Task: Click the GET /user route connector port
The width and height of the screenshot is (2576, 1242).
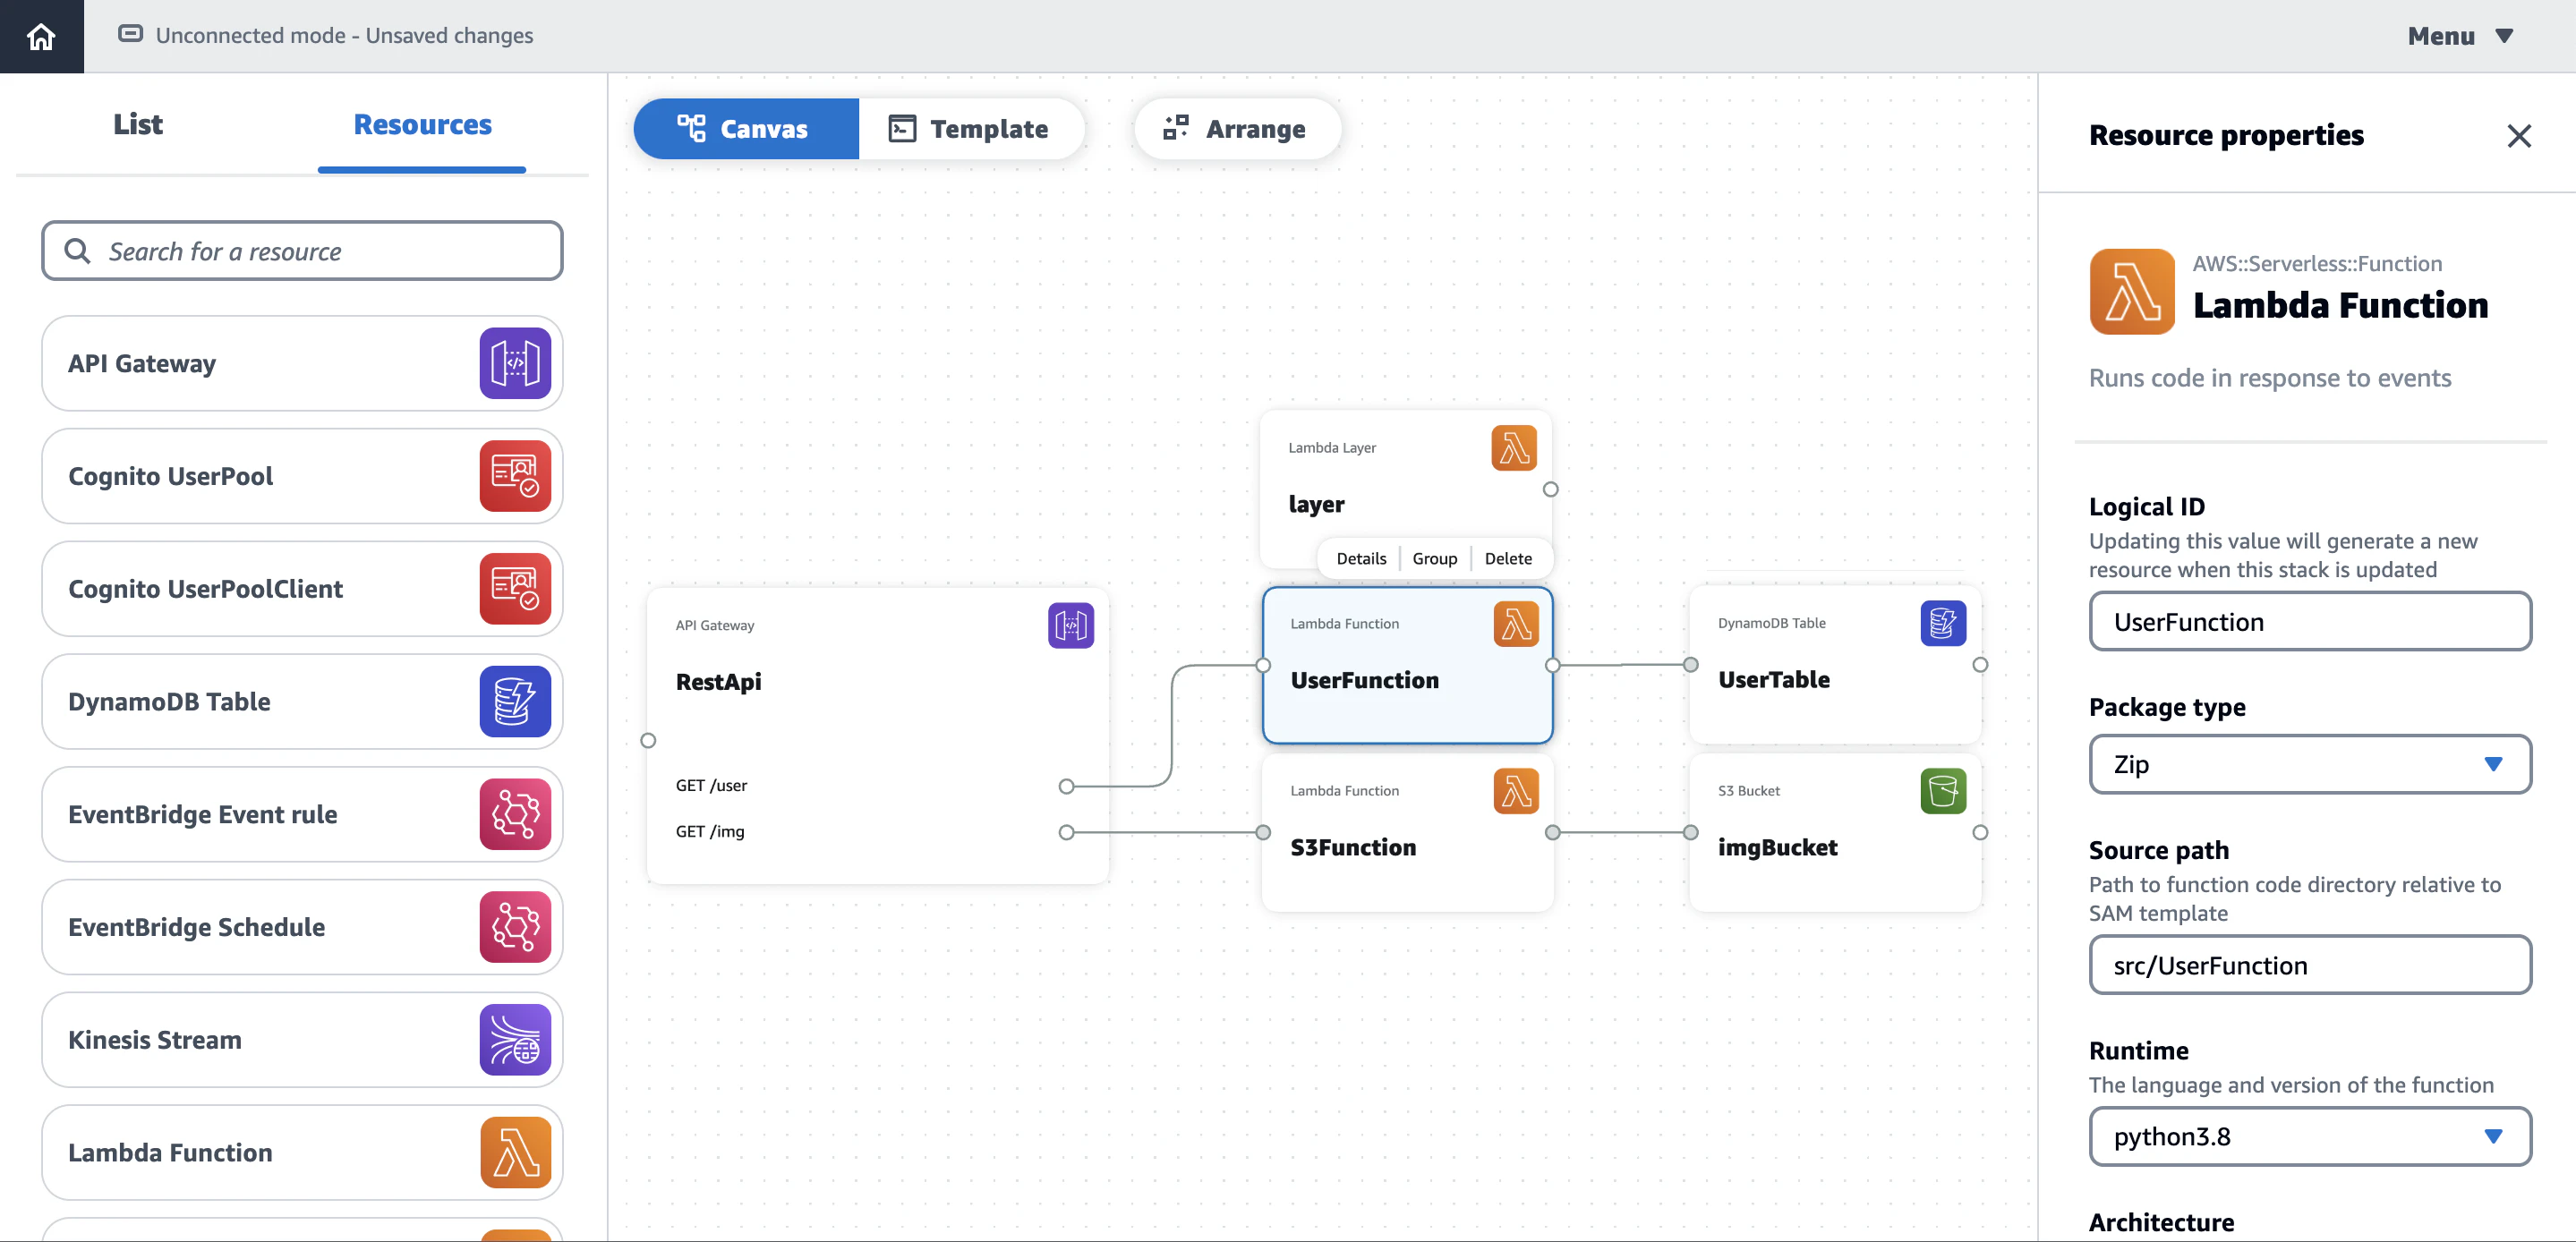Action: [x=1066, y=786]
